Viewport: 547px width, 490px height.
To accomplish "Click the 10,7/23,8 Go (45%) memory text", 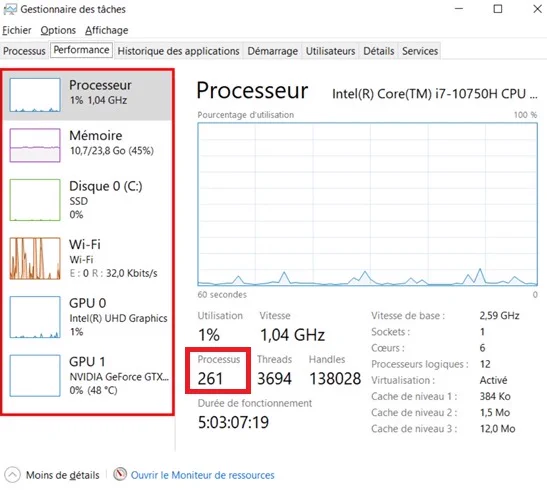I will (x=112, y=151).
